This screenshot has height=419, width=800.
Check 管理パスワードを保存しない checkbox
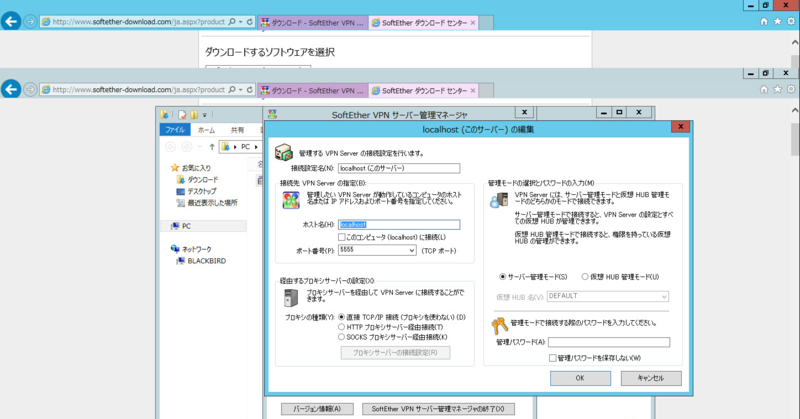tap(553, 358)
